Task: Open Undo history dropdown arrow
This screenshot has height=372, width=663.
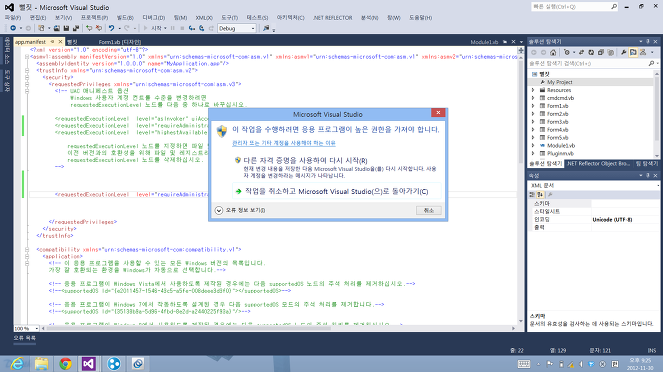Action: pos(120,28)
